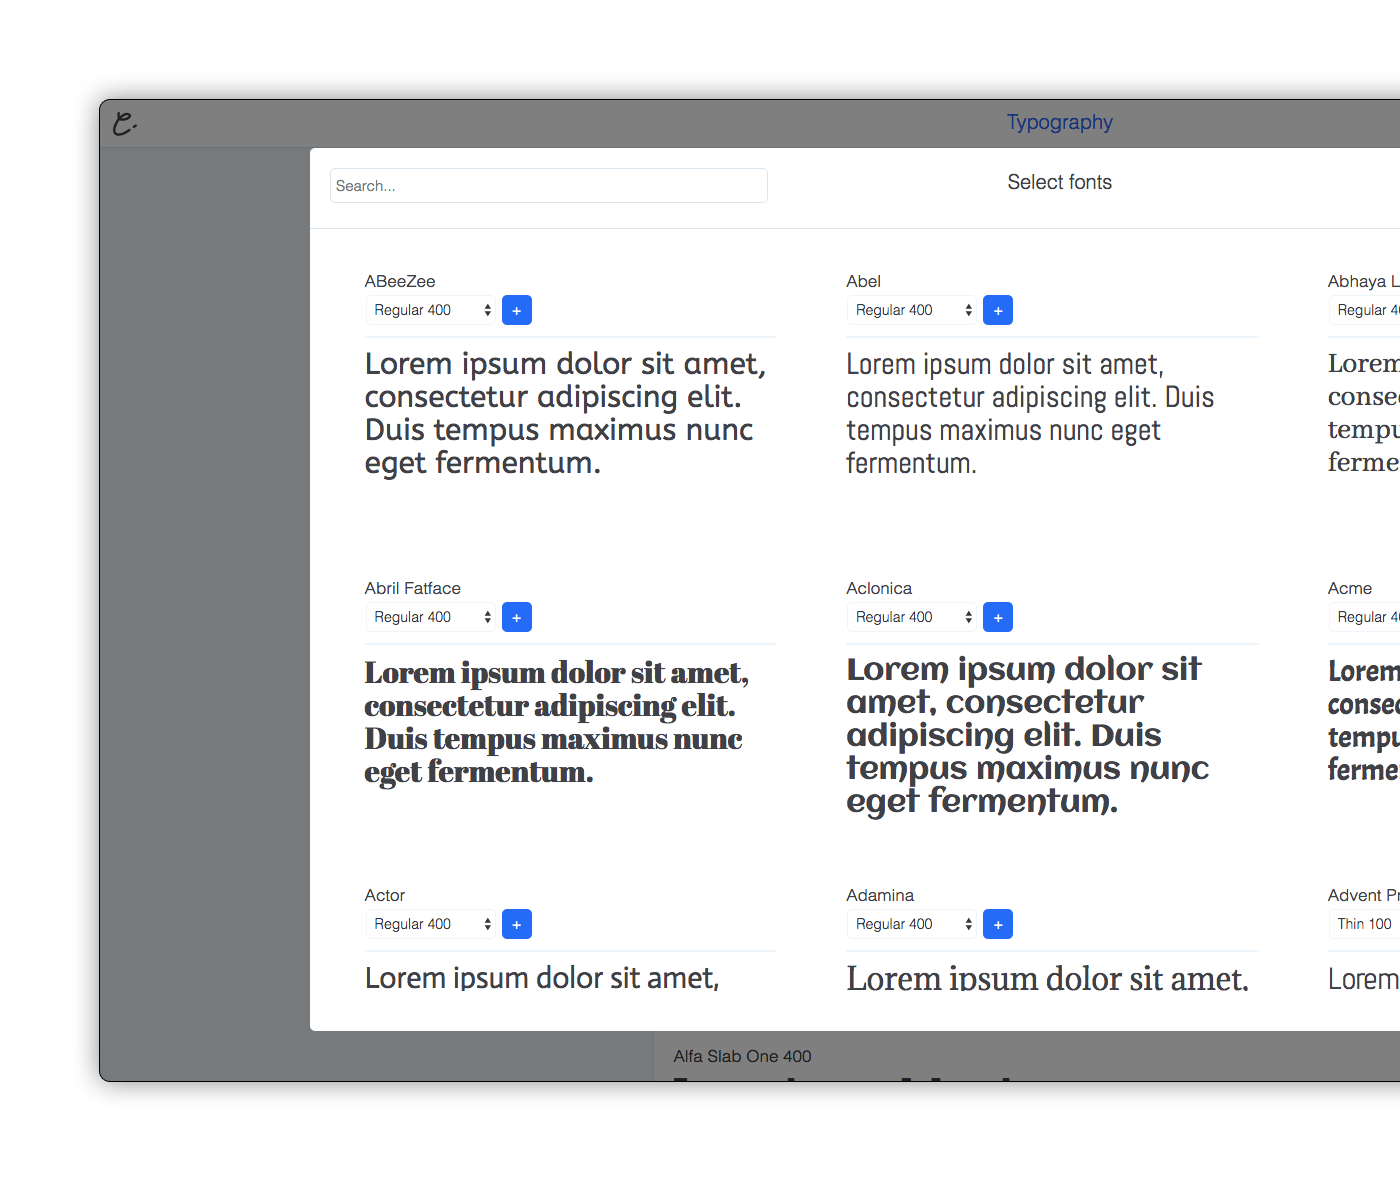1400x1181 pixels.
Task: Open Aclonica weight dropdown
Action: point(913,617)
